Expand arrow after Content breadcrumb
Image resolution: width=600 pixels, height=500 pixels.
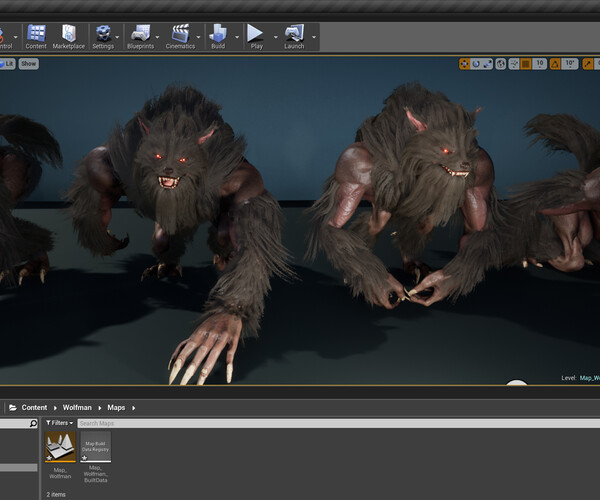point(55,408)
